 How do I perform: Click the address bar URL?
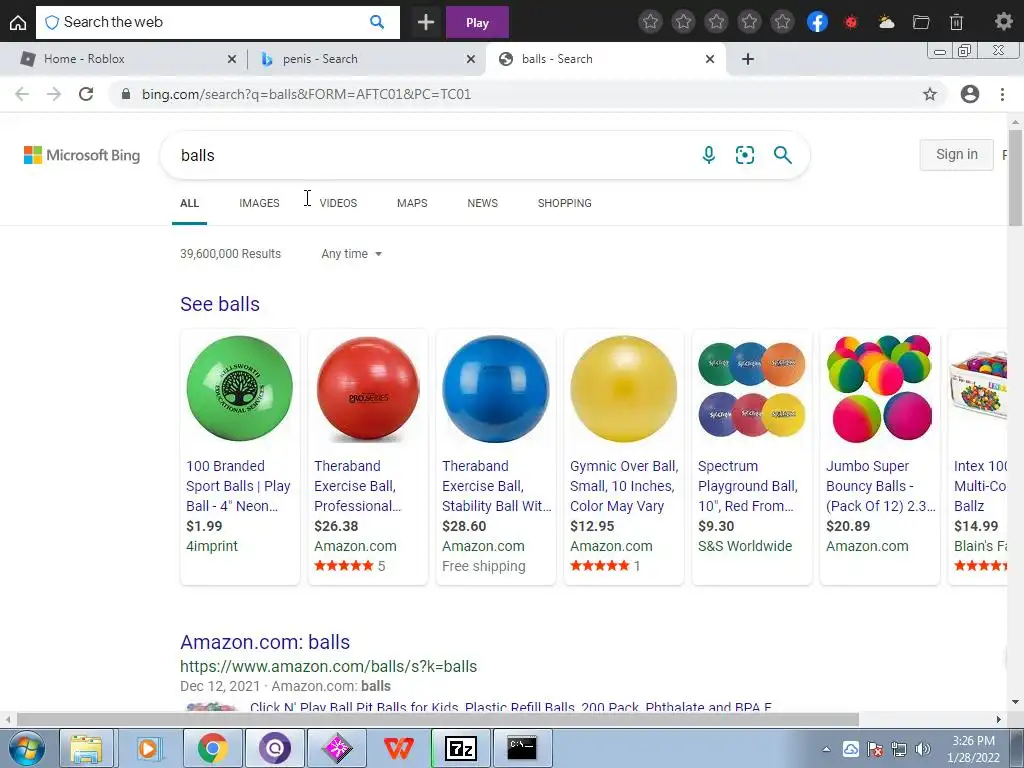(306, 94)
